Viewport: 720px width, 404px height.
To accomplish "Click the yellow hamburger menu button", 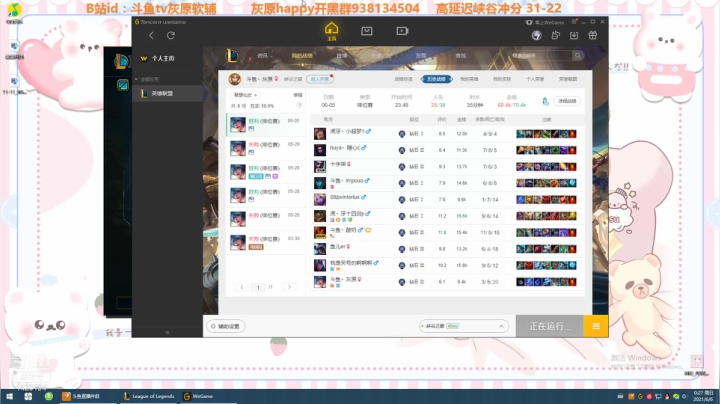I will pyautogui.click(x=596, y=326).
